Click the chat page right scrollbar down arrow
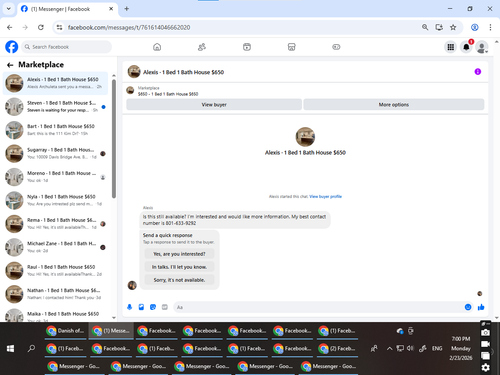The height and width of the screenshot is (375, 500). click(x=497, y=318)
